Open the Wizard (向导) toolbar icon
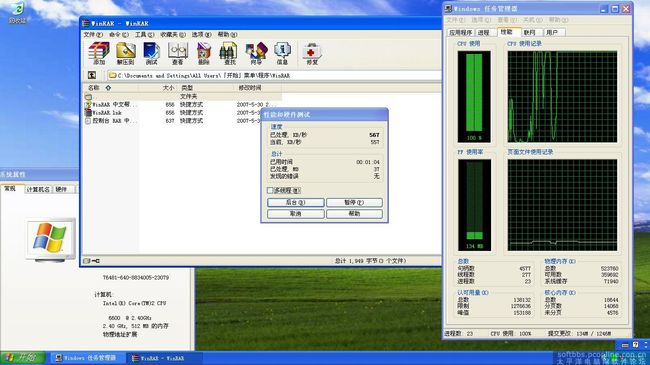Screen dimensions: 650x365 point(256,53)
